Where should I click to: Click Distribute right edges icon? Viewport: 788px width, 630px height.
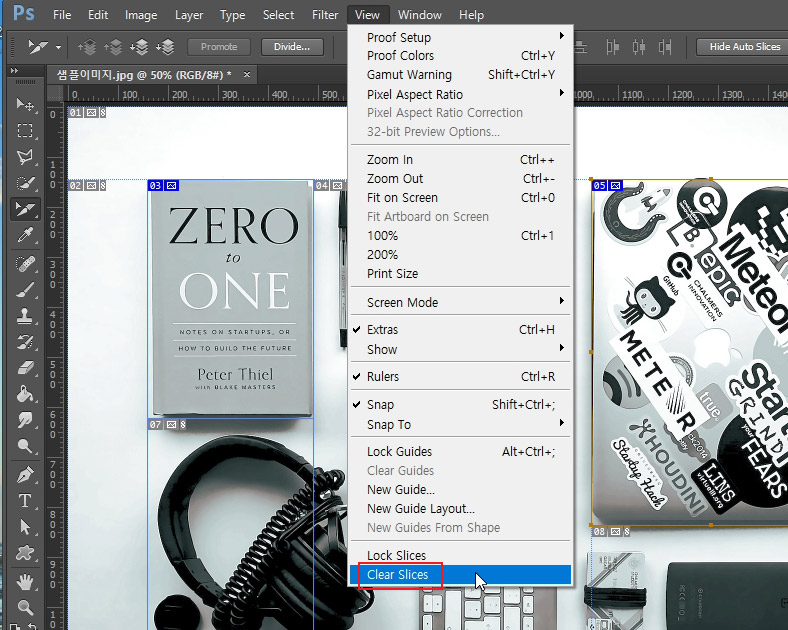[x=665, y=47]
